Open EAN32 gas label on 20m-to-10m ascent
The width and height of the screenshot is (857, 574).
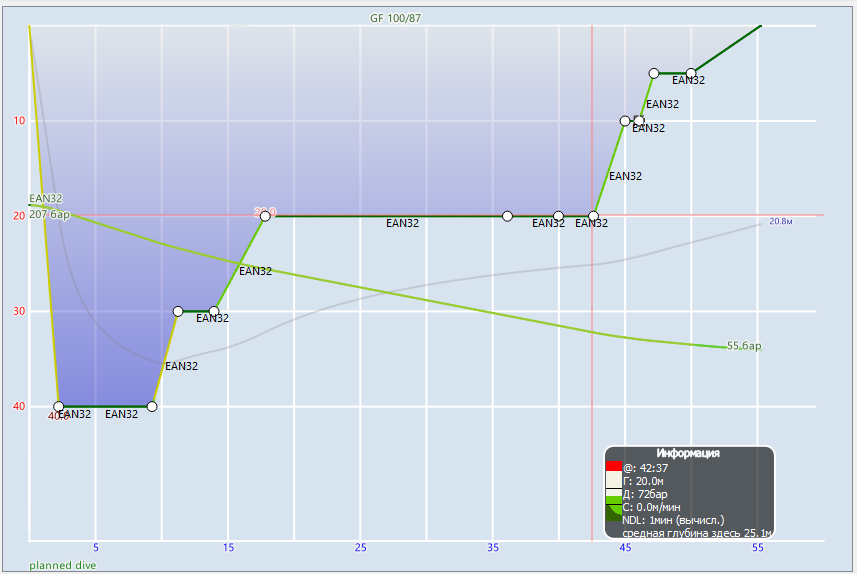click(625, 176)
